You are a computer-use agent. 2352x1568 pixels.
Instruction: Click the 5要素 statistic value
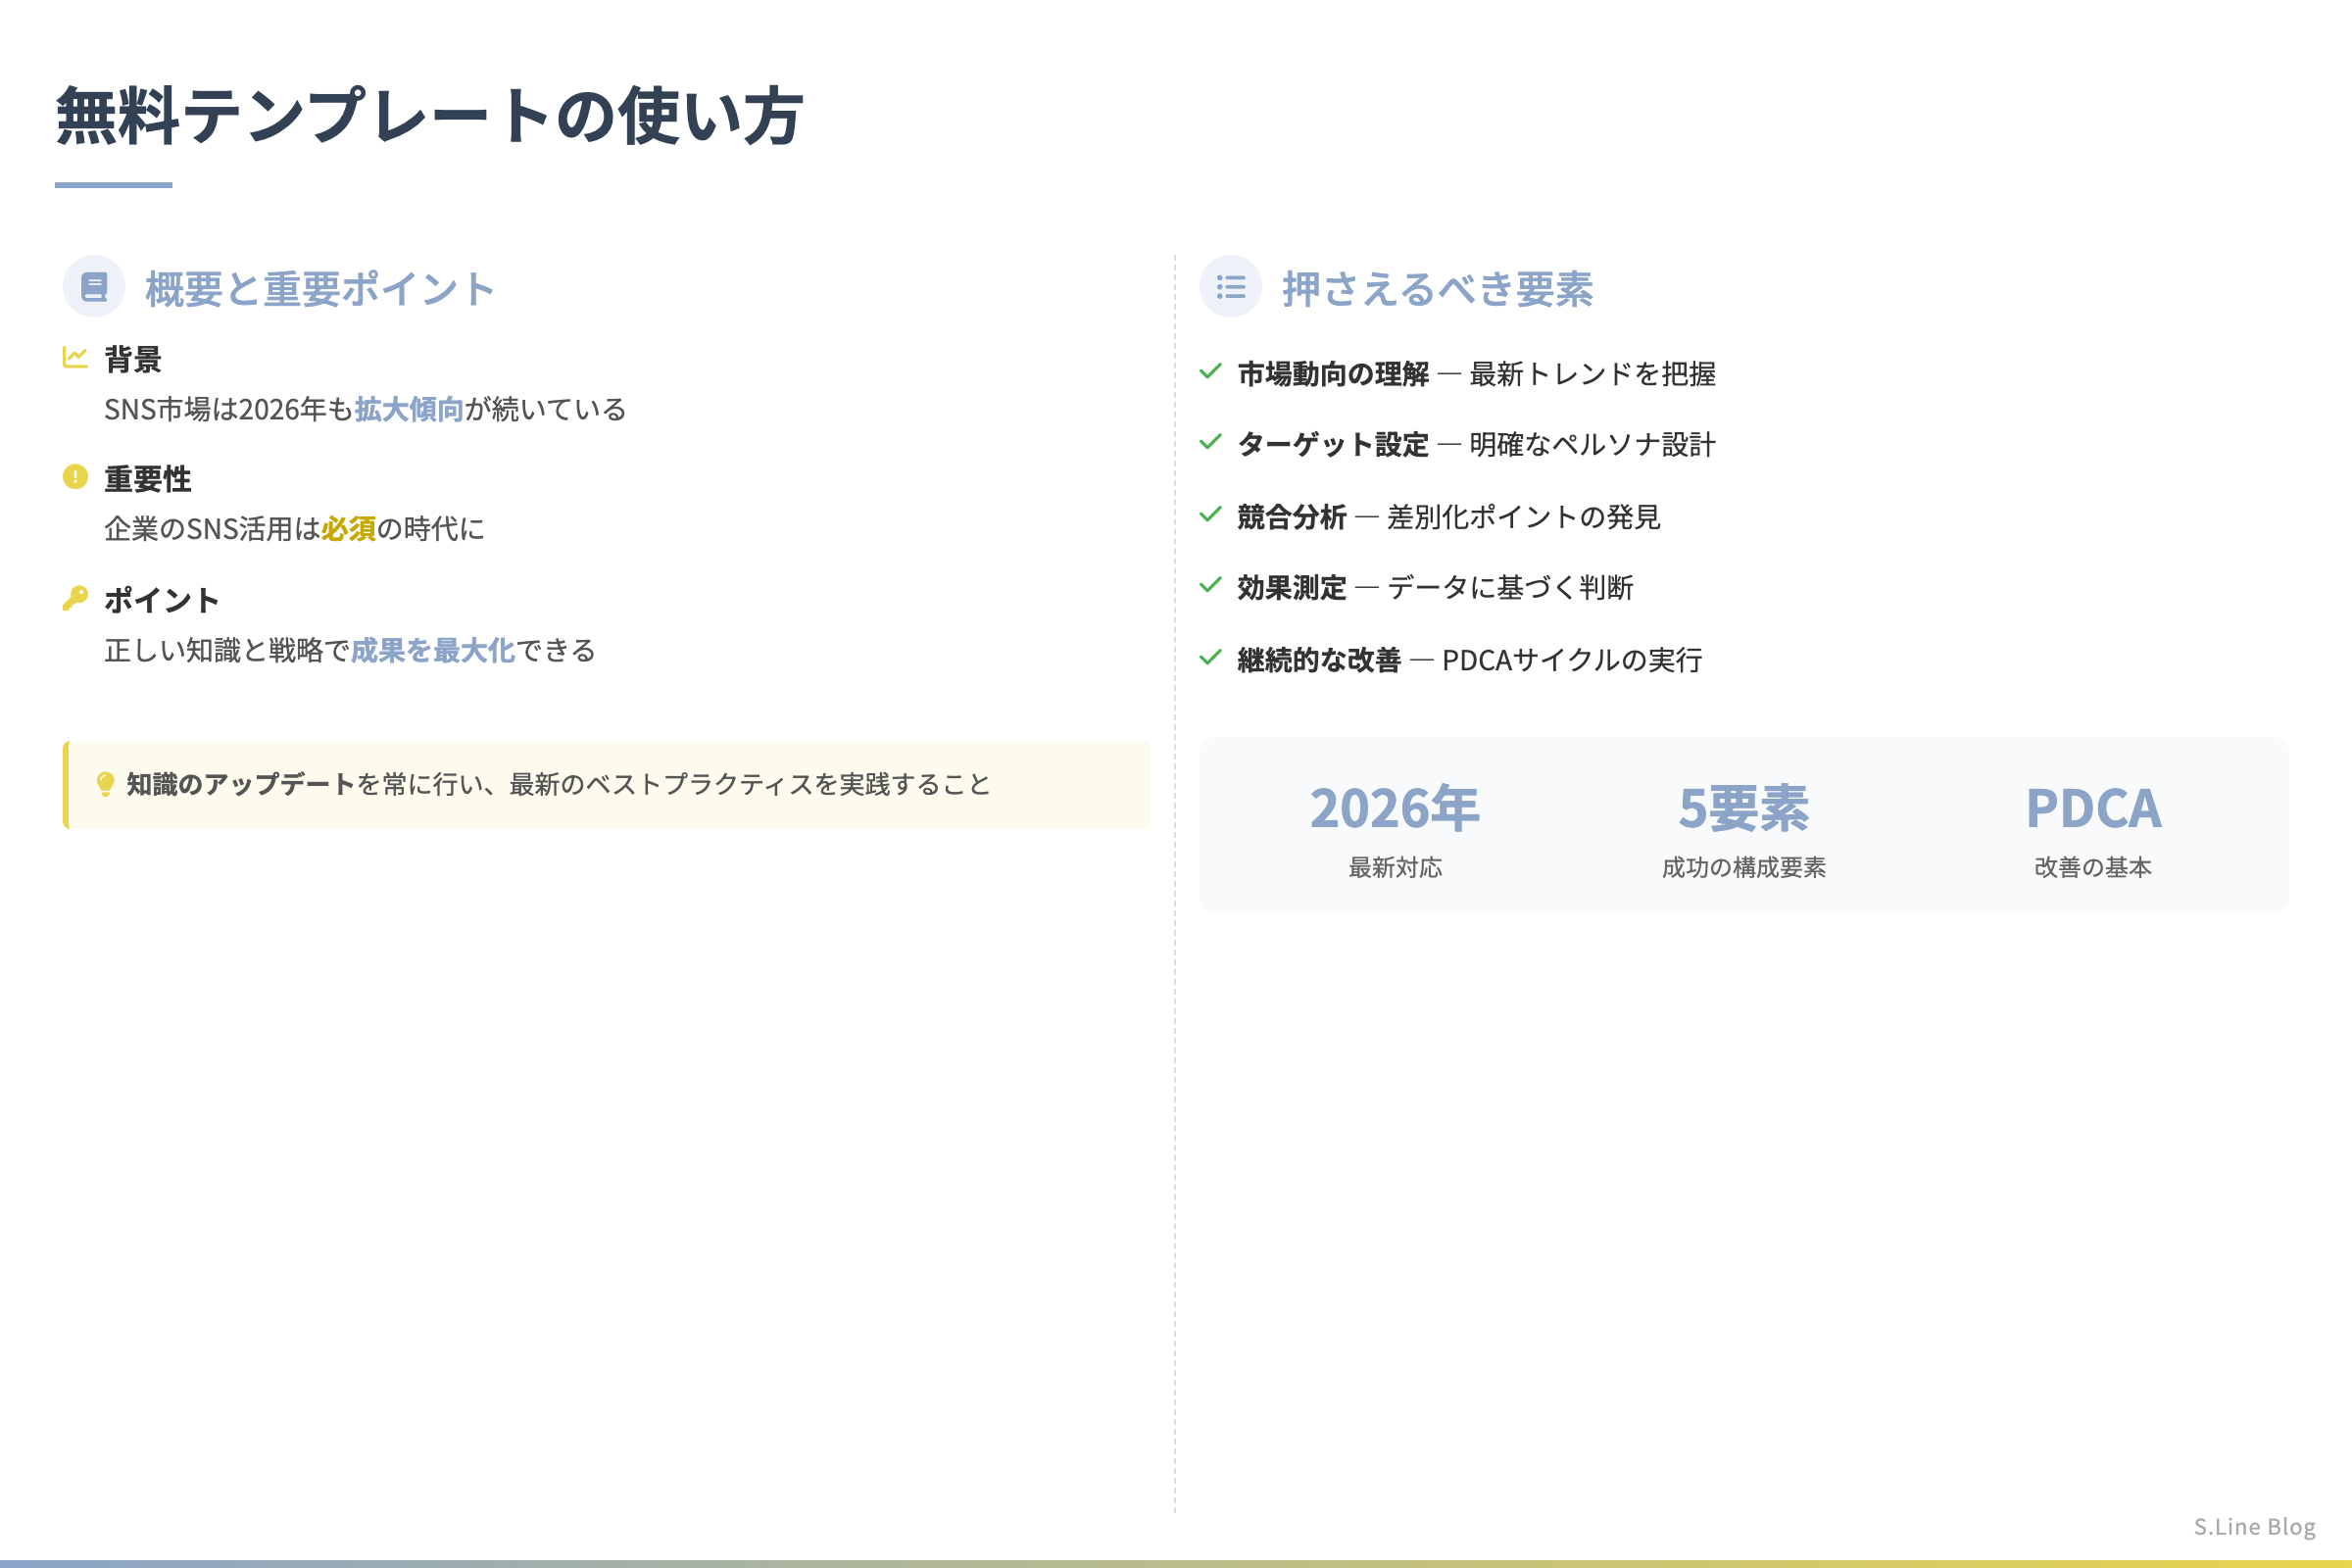[1744, 808]
